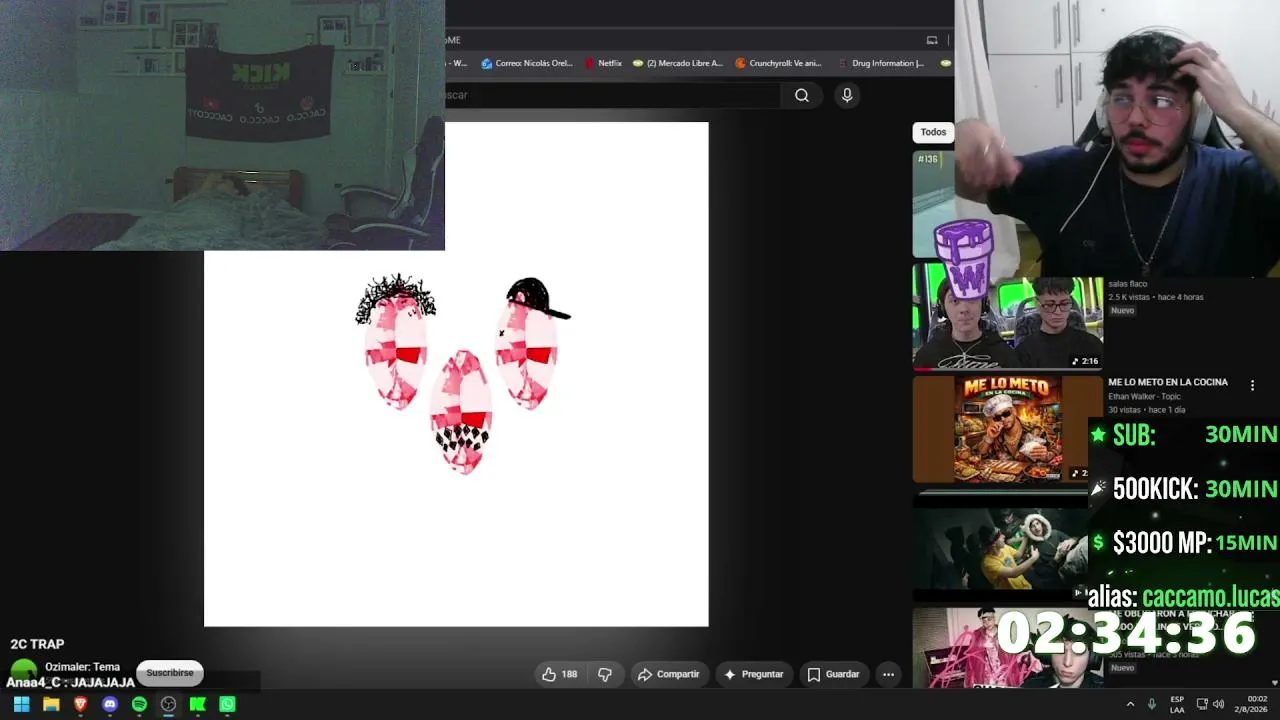Screen dimensions: 1280x720
Task: Open the video title ME LO METO EN LA COCINA
Action: pyautogui.click(x=1168, y=382)
